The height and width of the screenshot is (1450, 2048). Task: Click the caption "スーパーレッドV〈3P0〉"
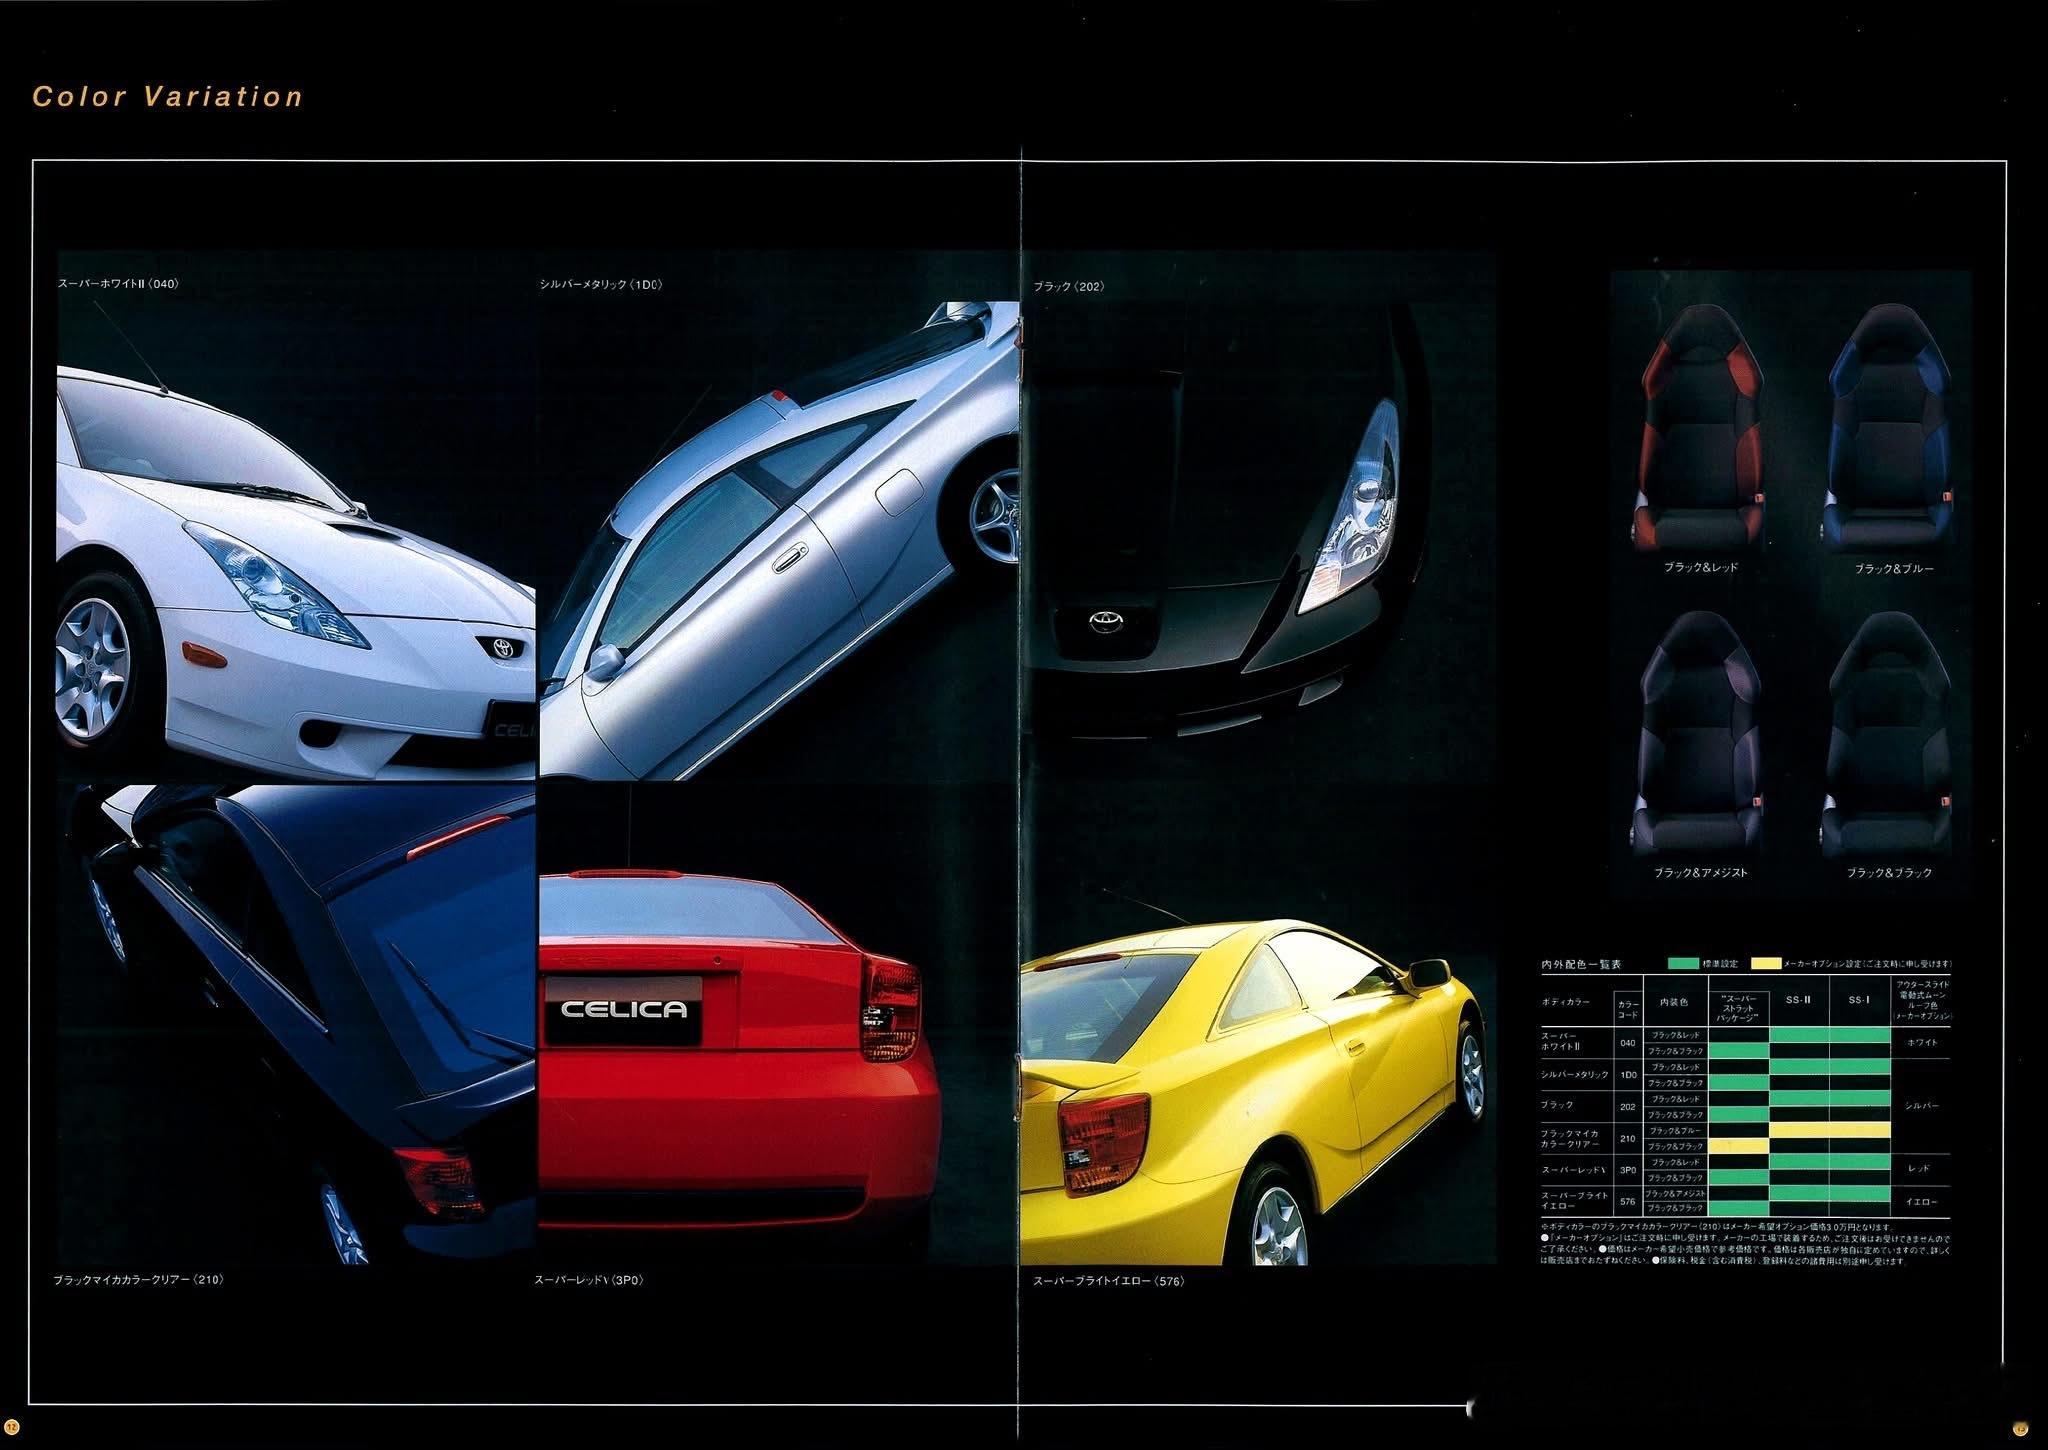(588, 1279)
